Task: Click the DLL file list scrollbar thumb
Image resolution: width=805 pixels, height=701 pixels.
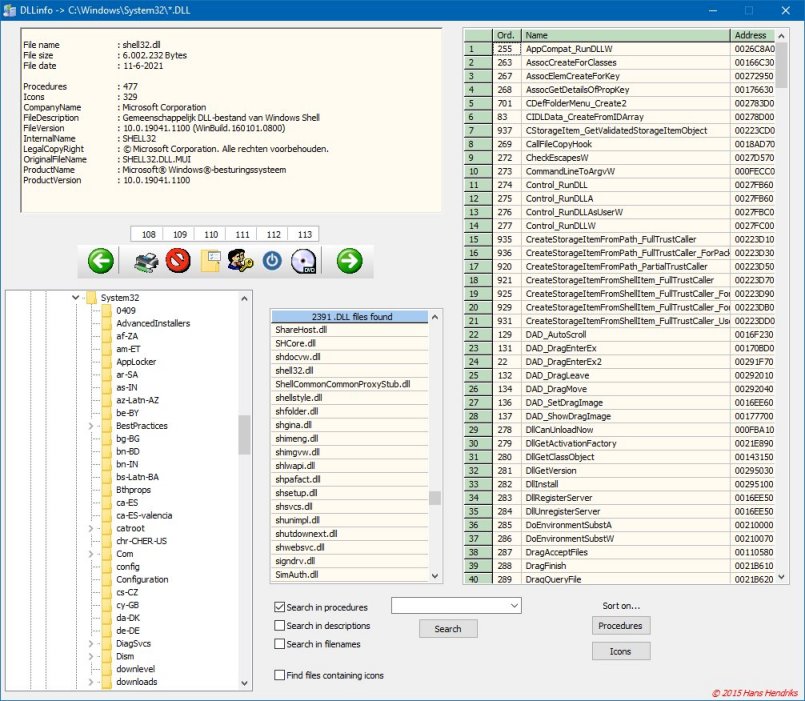Action: (x=435, y=498)
